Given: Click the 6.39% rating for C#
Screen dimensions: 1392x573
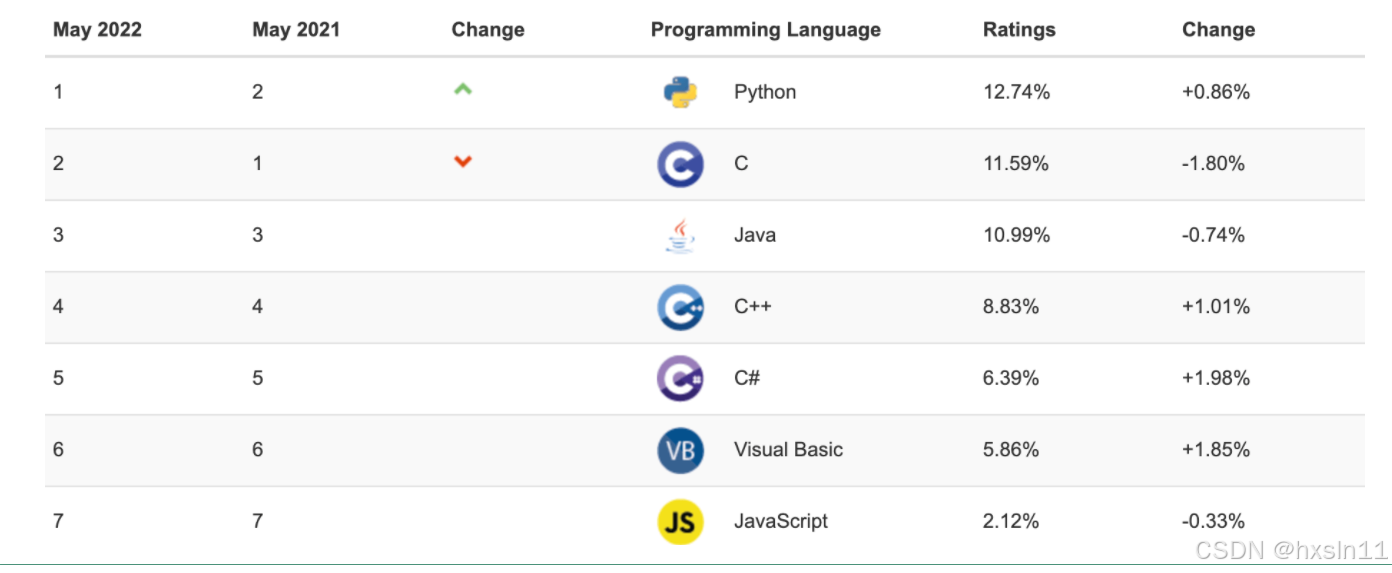Looking at the screenshot, I should (x=1011, y=379).
